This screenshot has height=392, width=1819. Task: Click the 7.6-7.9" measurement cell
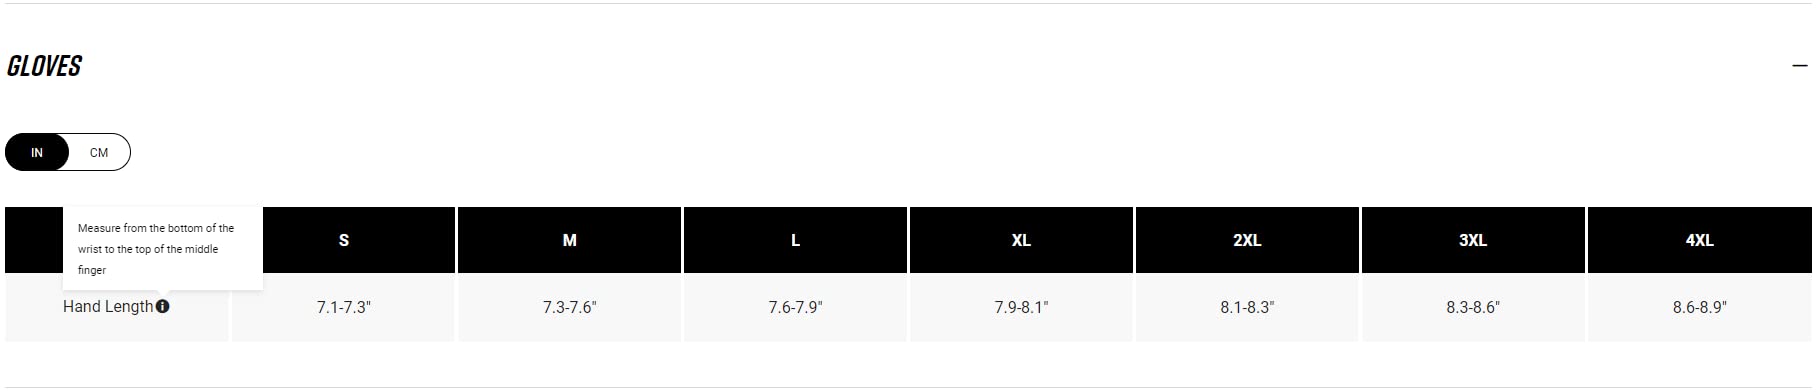point(796,308)
